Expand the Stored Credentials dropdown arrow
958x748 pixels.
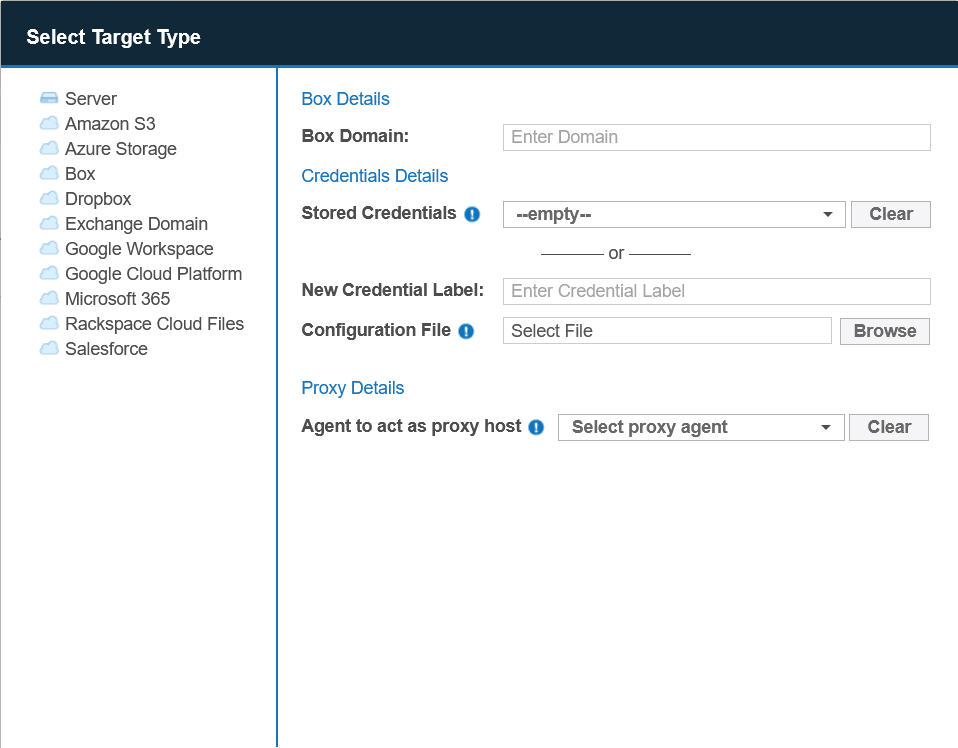click(x=828, y=214)
